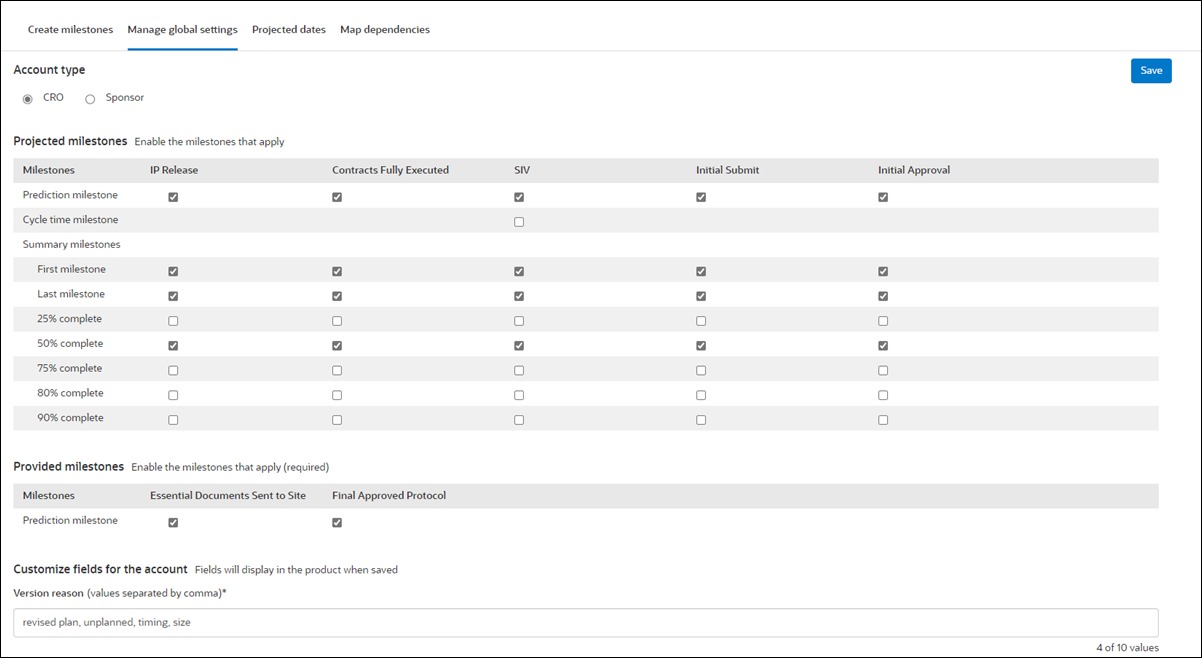Disable Prediction milestone for IP Release
This screenshot has height=658, width=1202.
click(172, 196)
